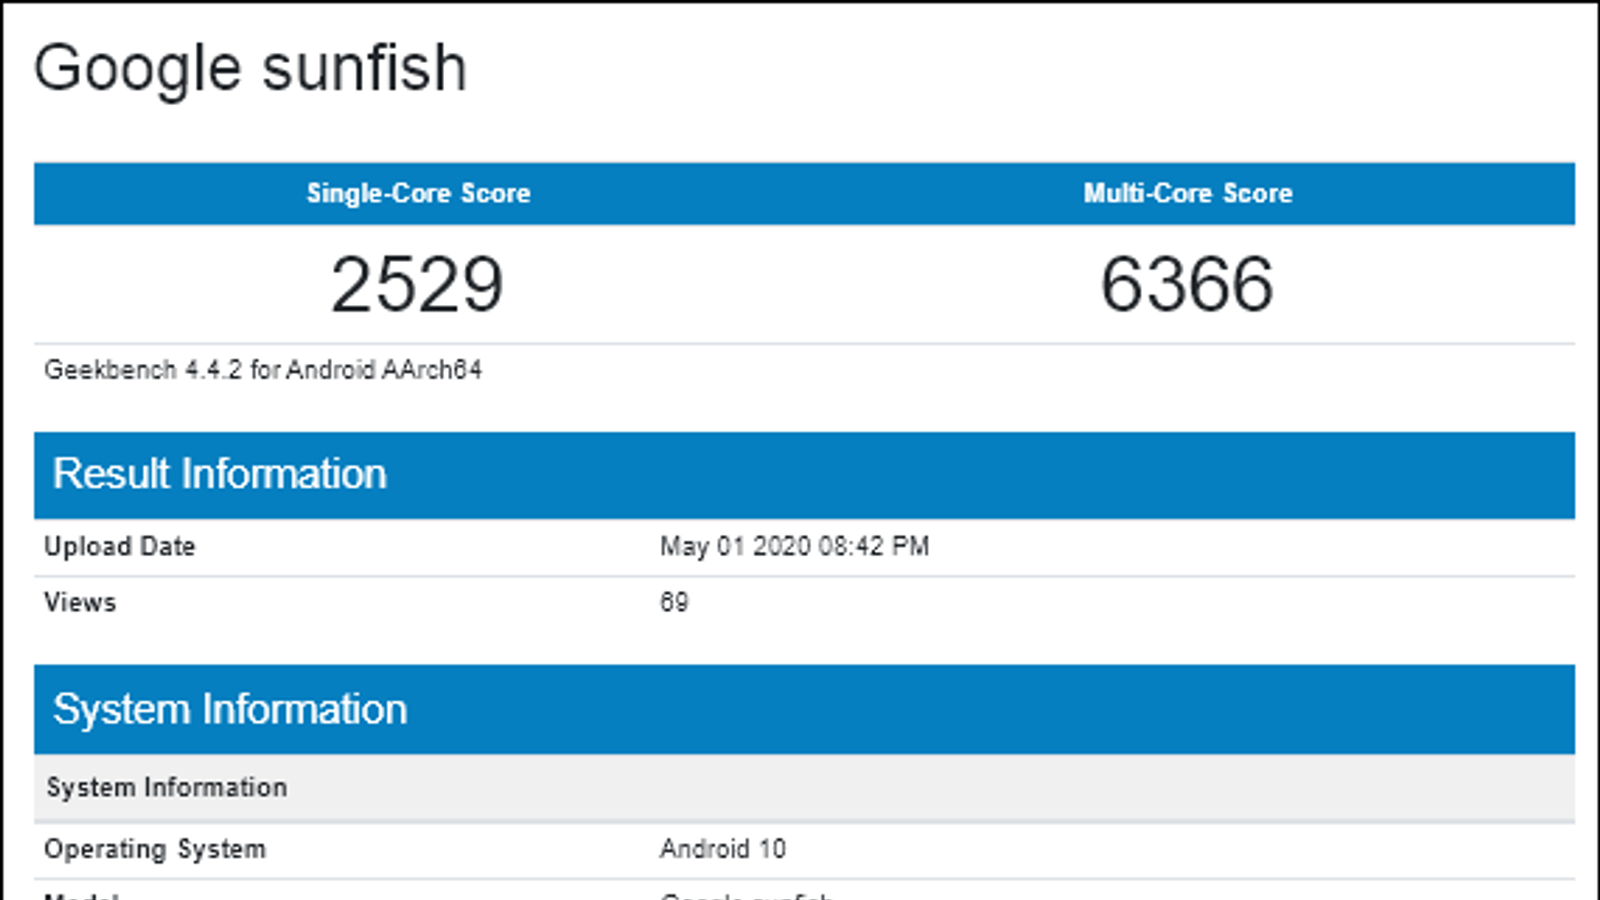1600x900 pixels.
Task: Select the multi-core score value 6366
Action: (x=1187, y=285)
